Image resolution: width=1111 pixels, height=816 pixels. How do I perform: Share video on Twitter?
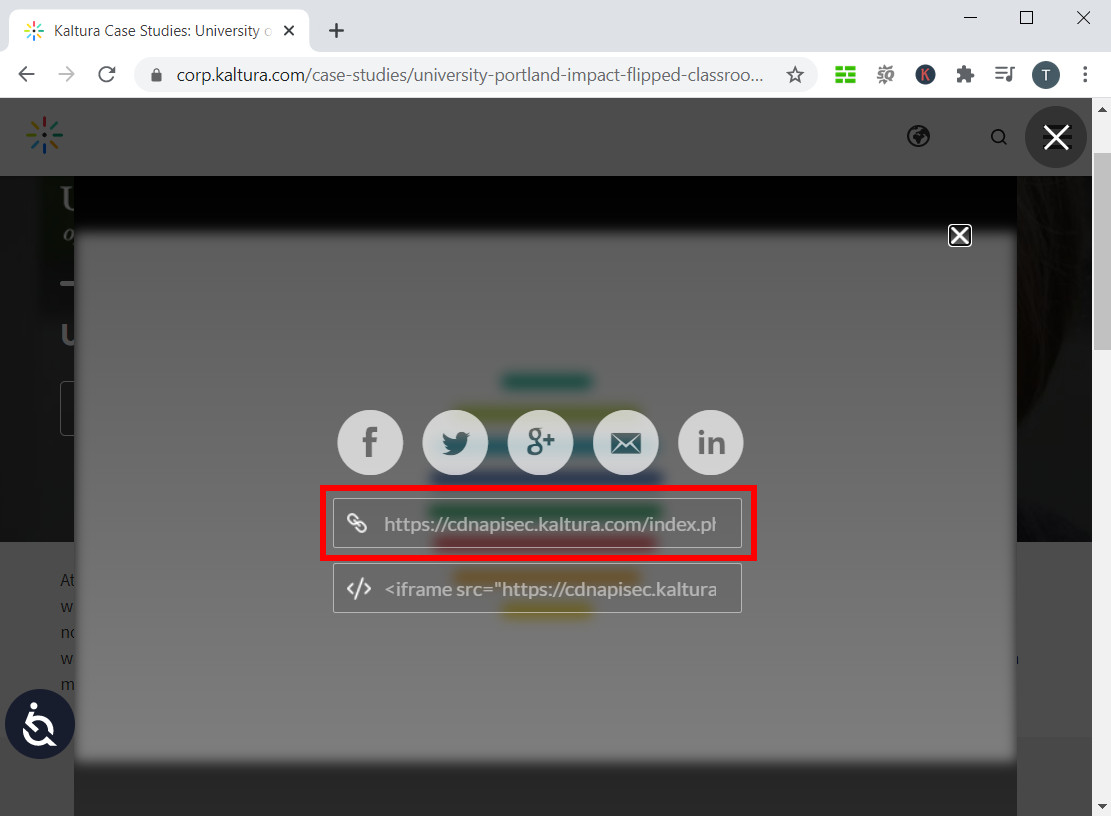point(455,443)
